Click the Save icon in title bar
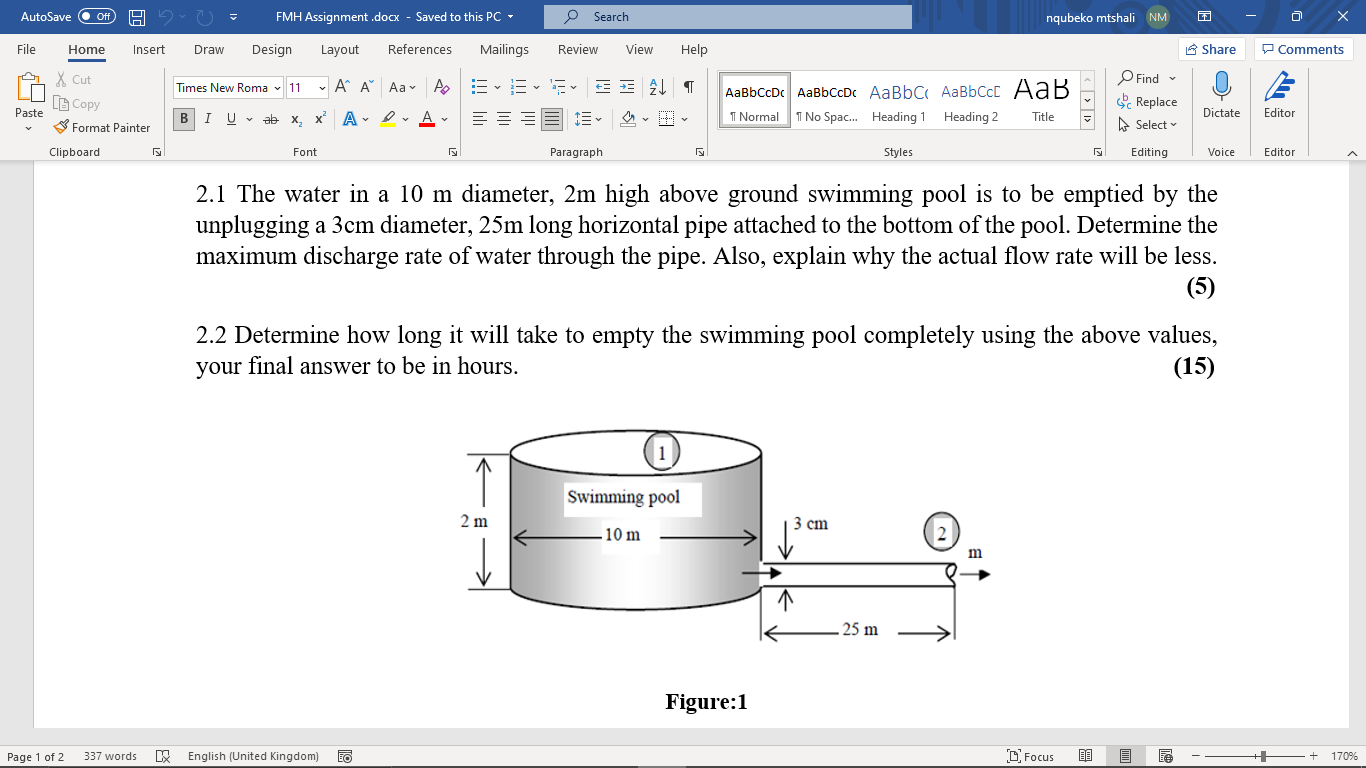 point(137,17)
